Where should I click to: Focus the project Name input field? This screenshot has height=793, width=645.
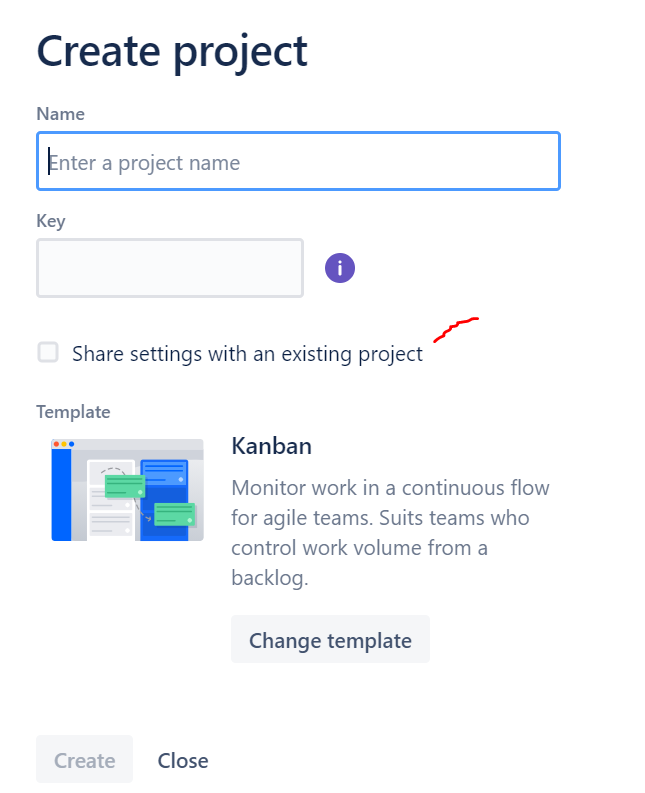pos(298,162)
